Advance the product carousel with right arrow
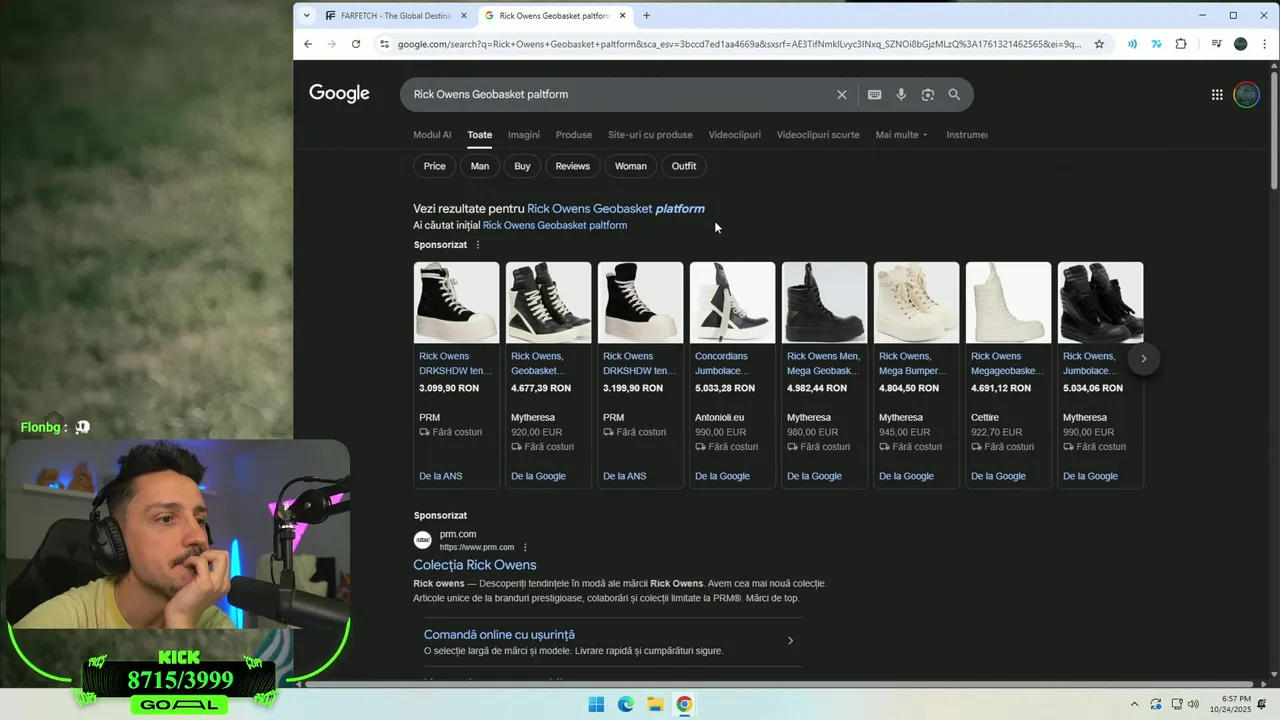 pos(1144,359)
